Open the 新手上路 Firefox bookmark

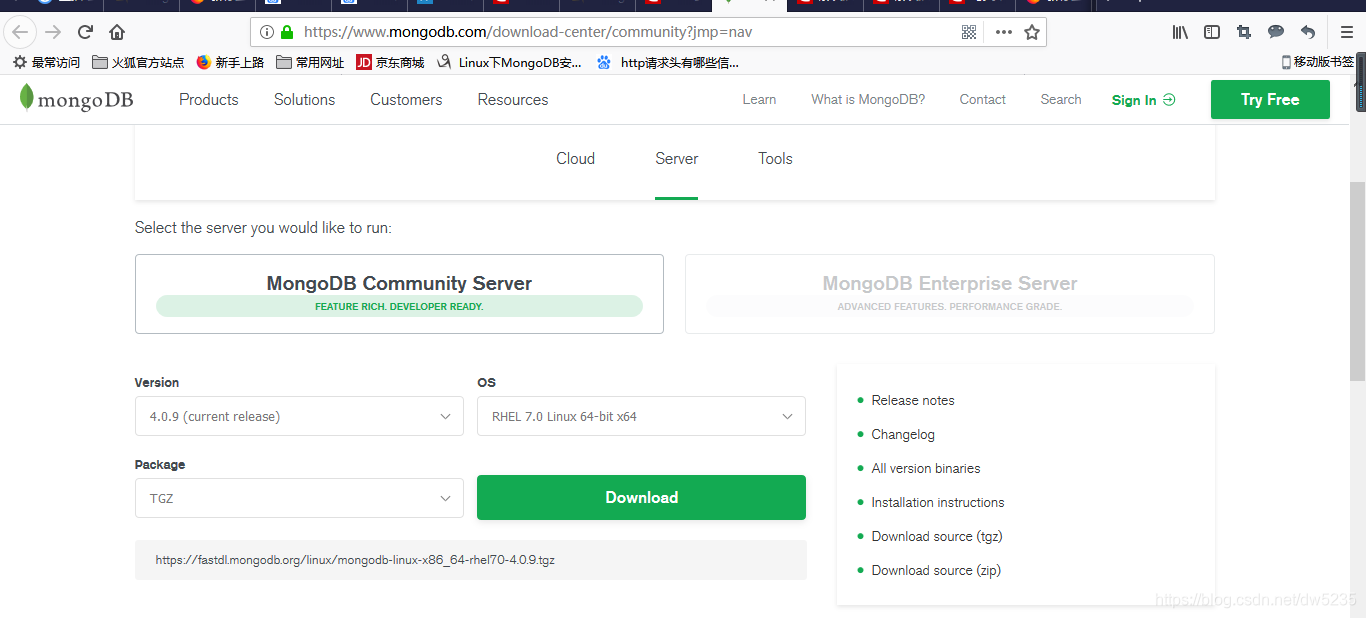230,62
